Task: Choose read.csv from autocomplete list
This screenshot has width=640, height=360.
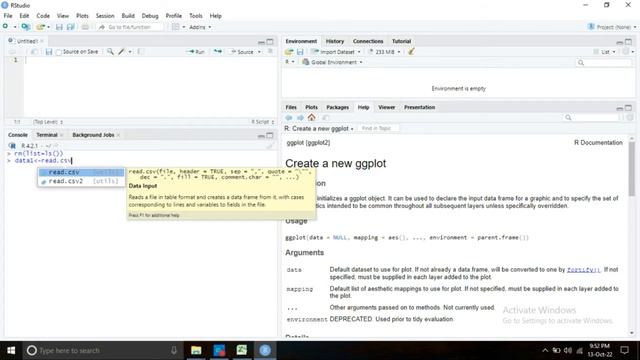Action: pos(81,172)
